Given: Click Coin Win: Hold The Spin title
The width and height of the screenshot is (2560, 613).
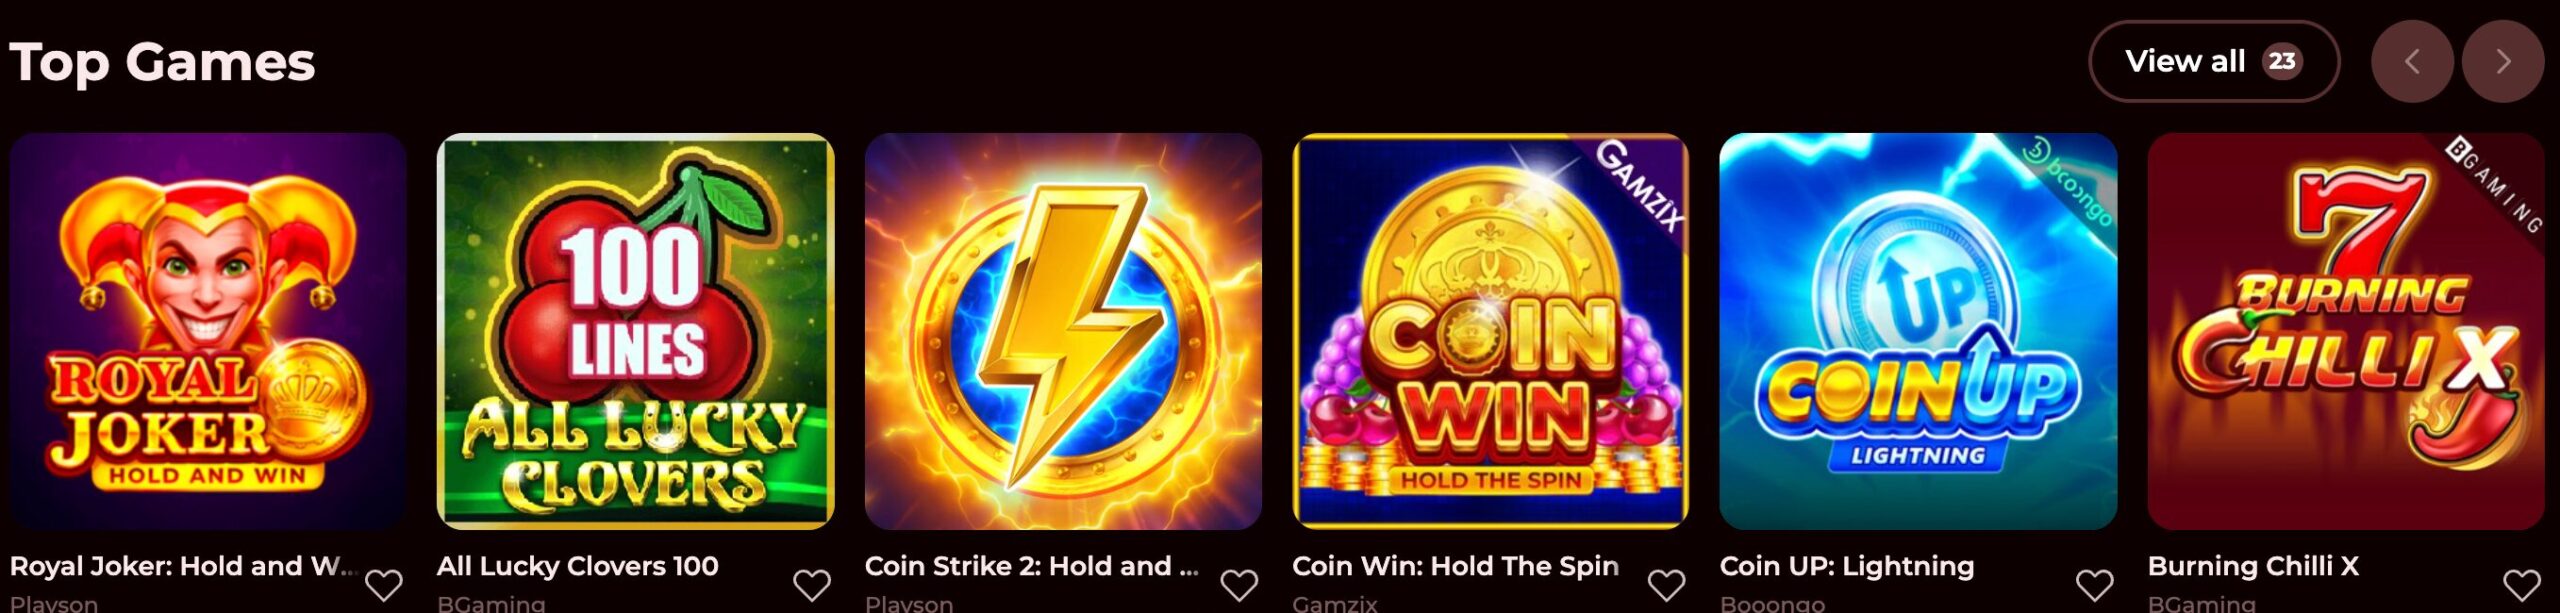Looking at the screenshot, I should pos(1455,566).
